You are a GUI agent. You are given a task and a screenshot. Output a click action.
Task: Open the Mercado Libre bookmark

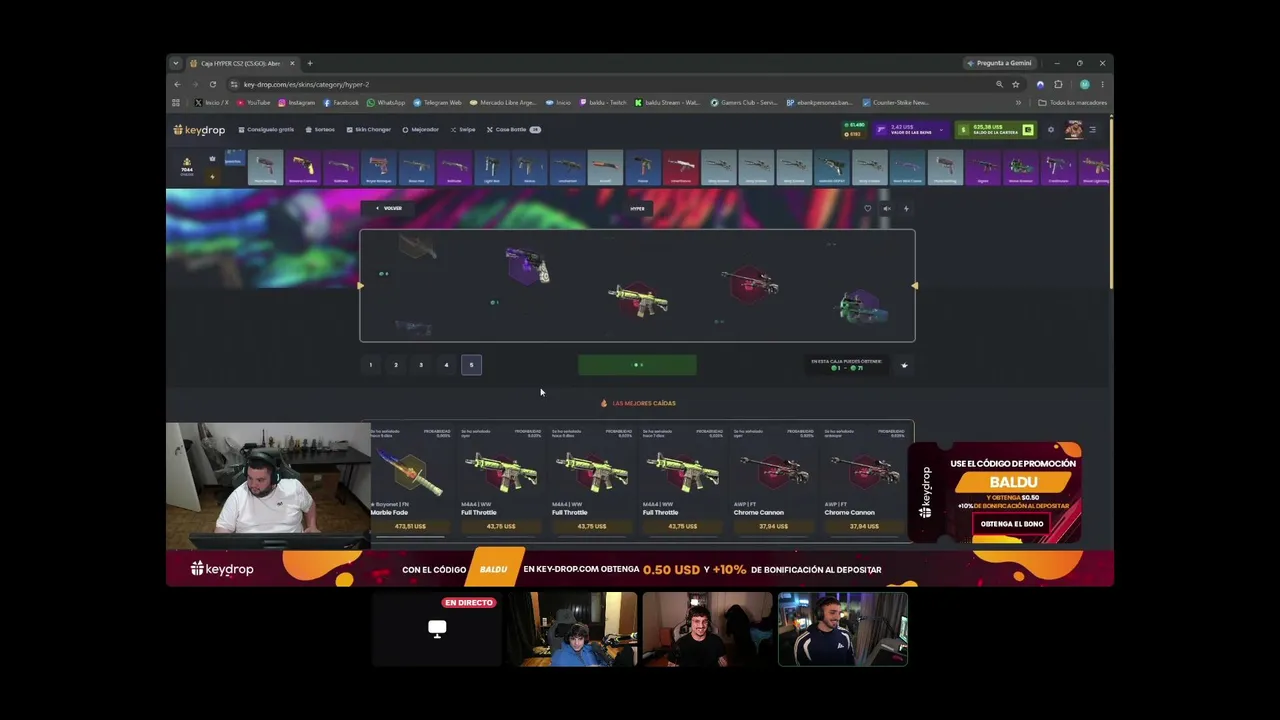point(505,103)
